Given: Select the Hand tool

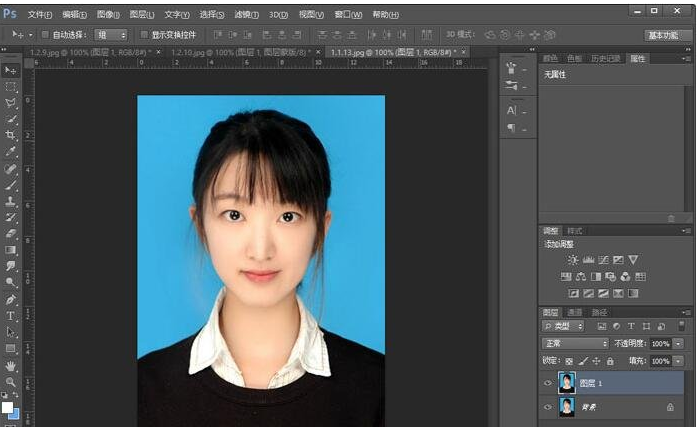Looking at the screenshot, I should tap(11, 366).
